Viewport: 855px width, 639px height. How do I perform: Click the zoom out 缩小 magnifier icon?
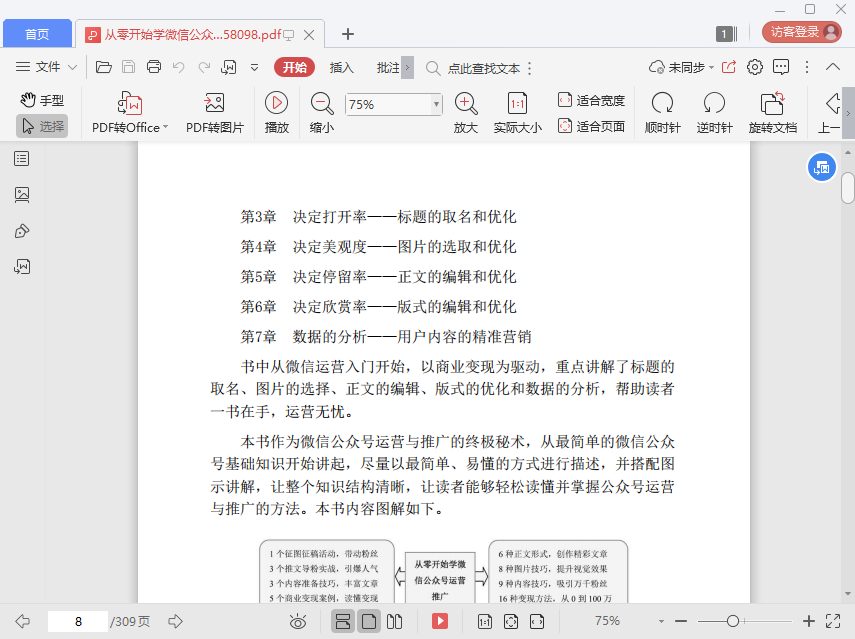pyautogui.click(x=322, y=103)
